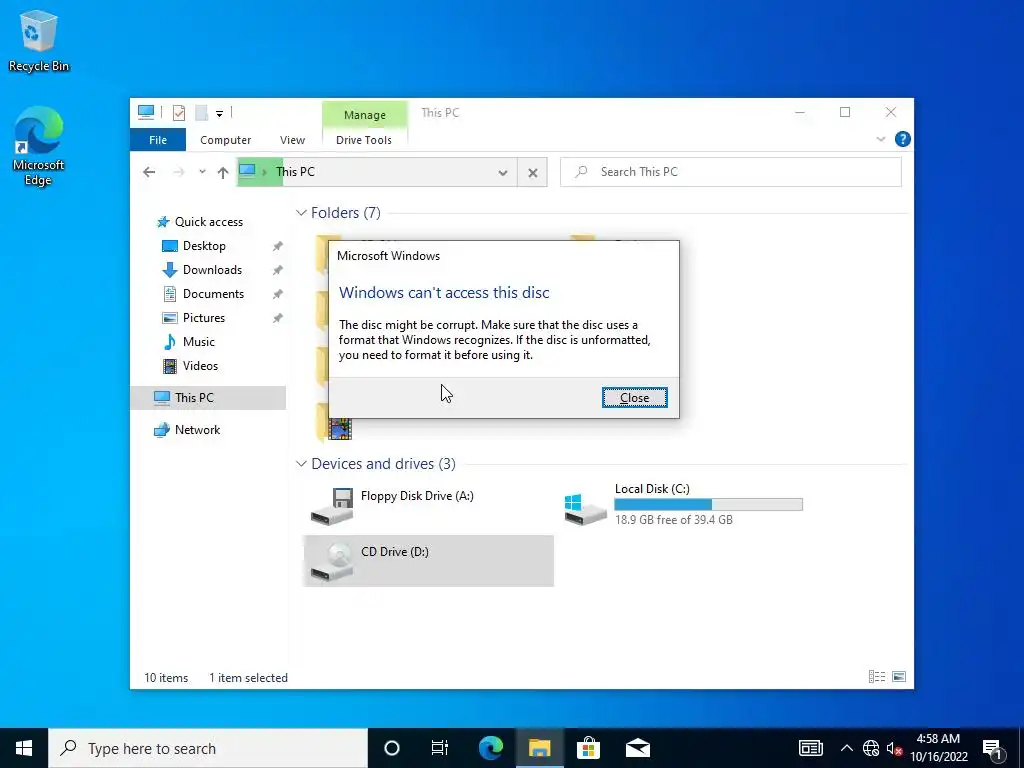Collapse the Folders (7) group
The image size is (1024, 768).
(x=301, y=213)
